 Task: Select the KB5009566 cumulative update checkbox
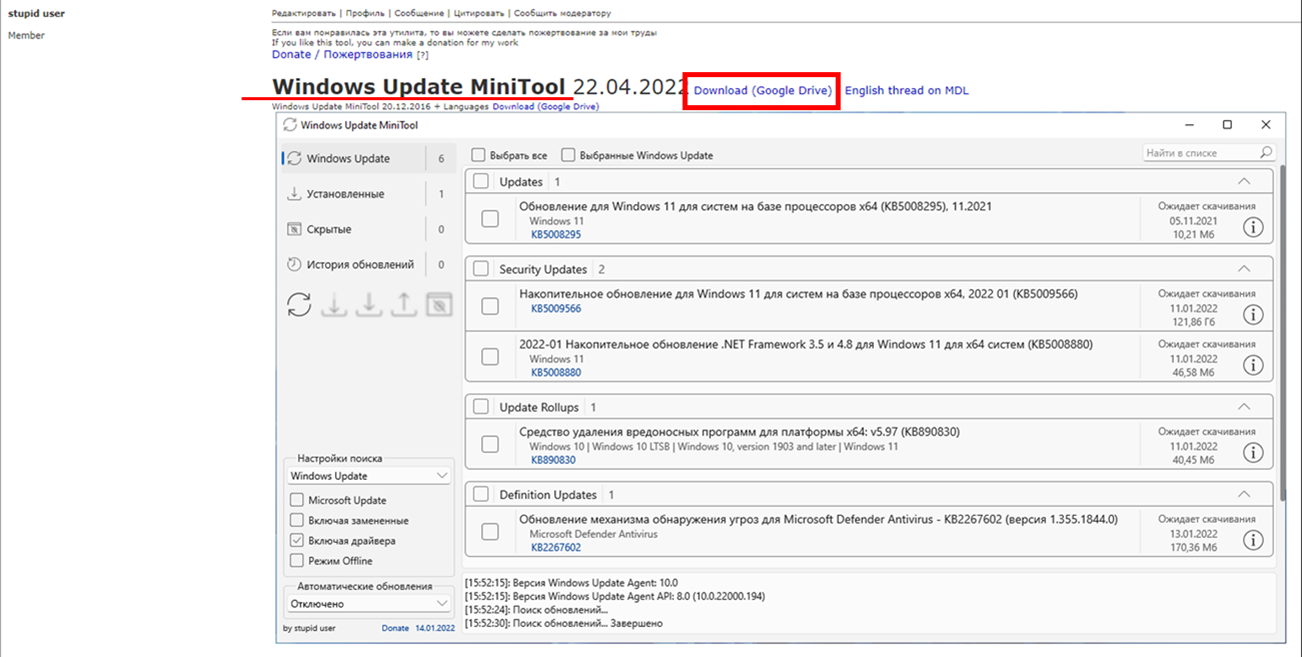click(x=490, y=306)
